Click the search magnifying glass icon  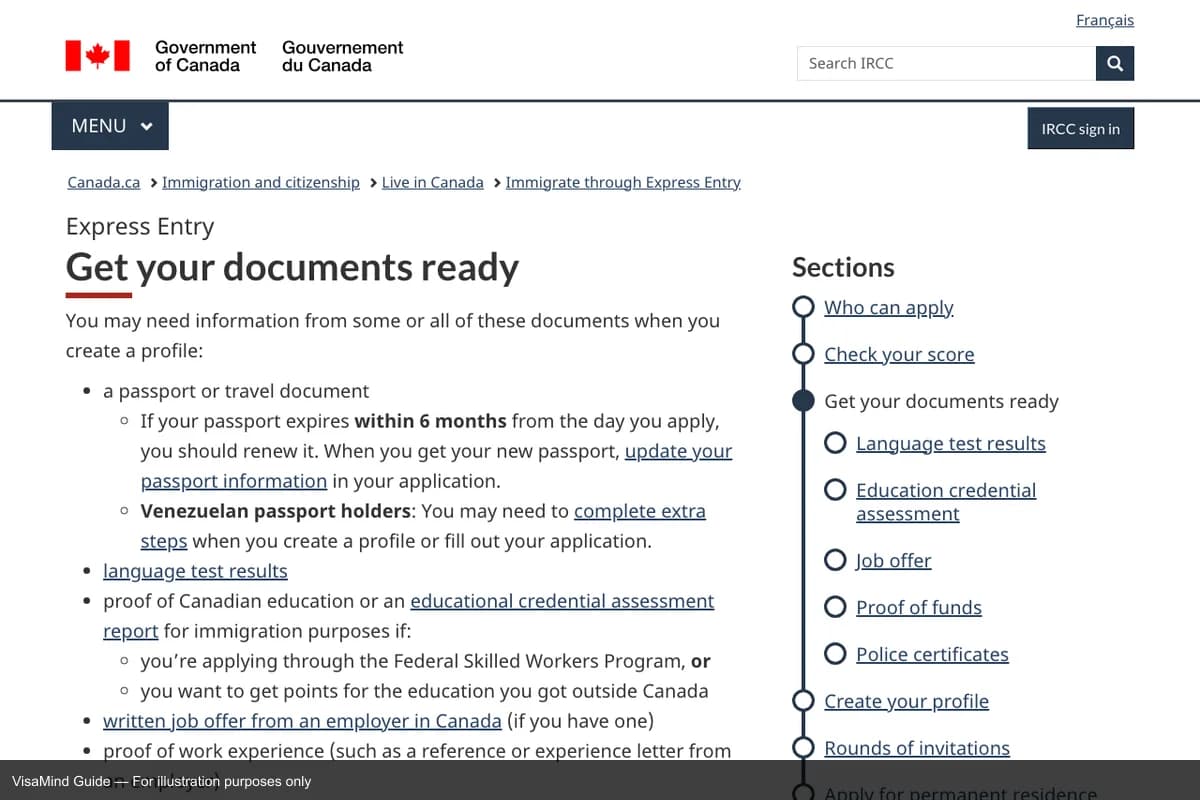pyautogui.click(x=1114, y=63)
